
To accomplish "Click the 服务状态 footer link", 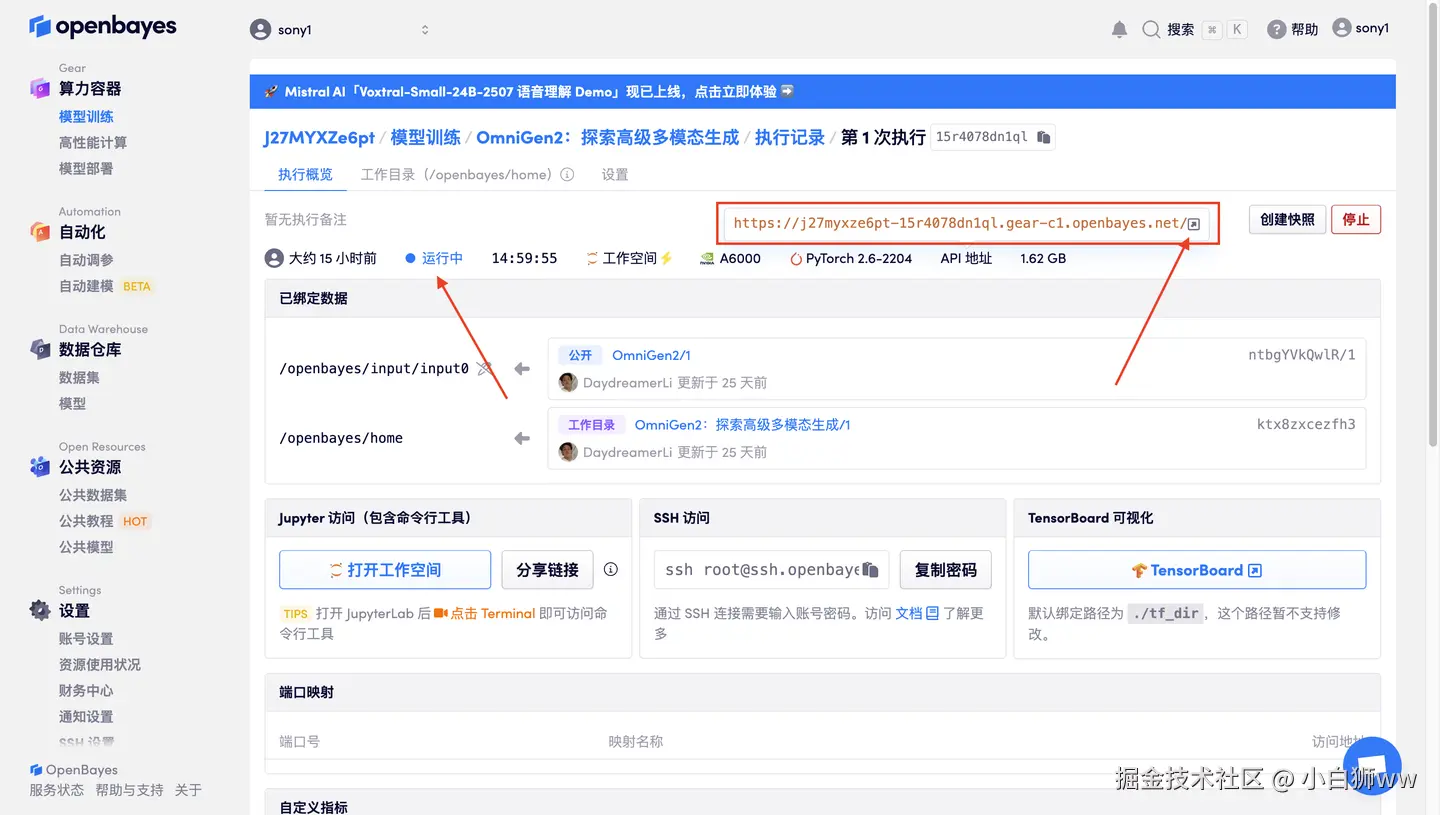I will click(57, 790).
